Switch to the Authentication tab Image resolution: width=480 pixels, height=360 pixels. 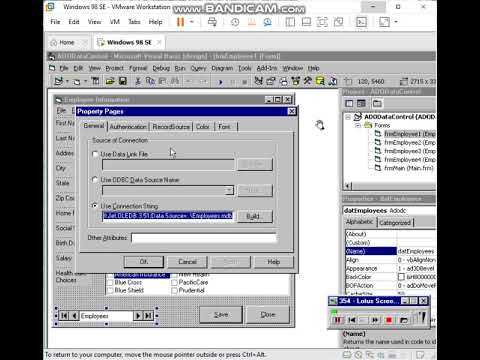[128, 127]
